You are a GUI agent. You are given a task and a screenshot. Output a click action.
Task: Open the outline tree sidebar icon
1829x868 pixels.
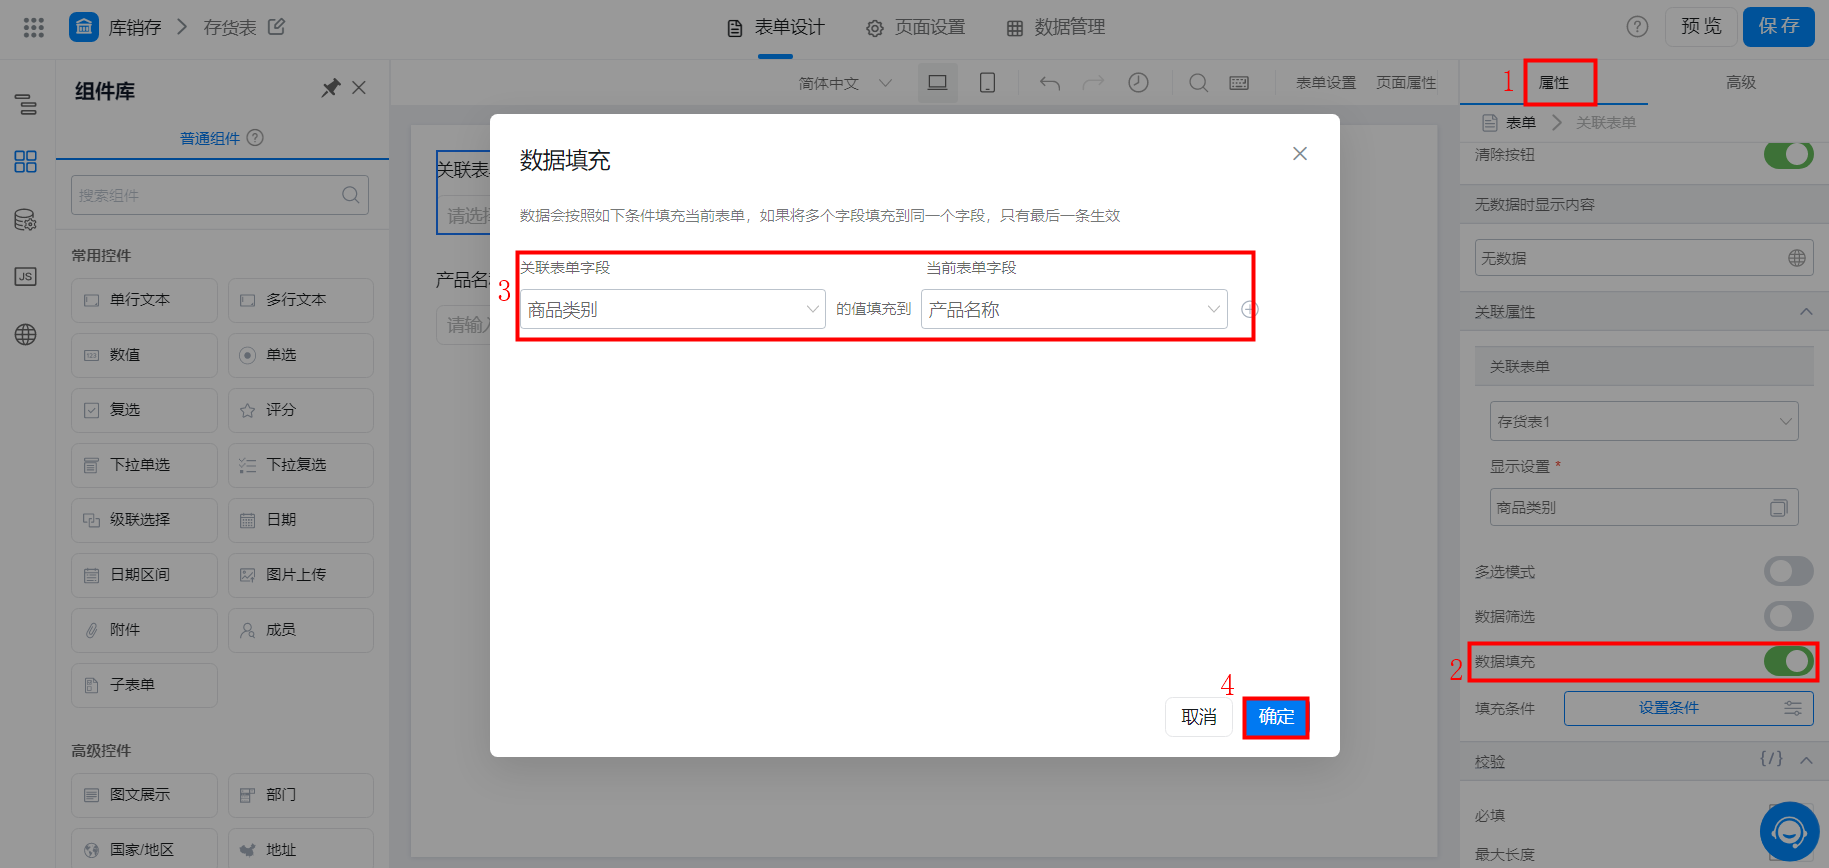[26, 104]
